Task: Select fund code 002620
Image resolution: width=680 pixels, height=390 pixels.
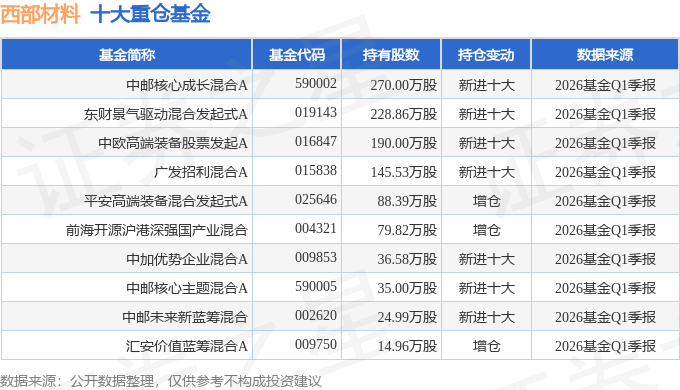Action: pyautogui.click(x=316, y=315)
